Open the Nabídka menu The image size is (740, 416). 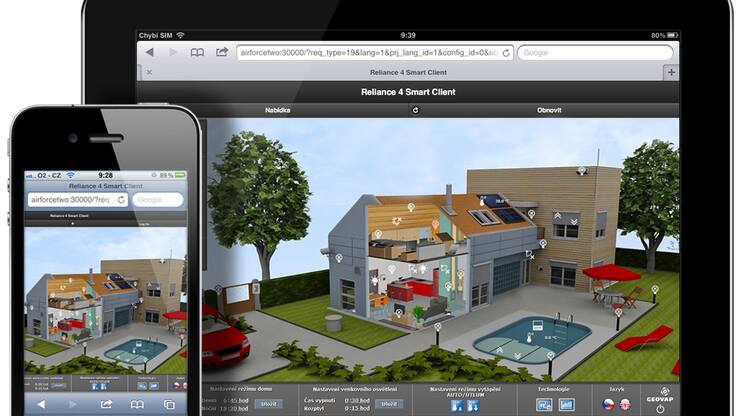(x=278, y=110)
